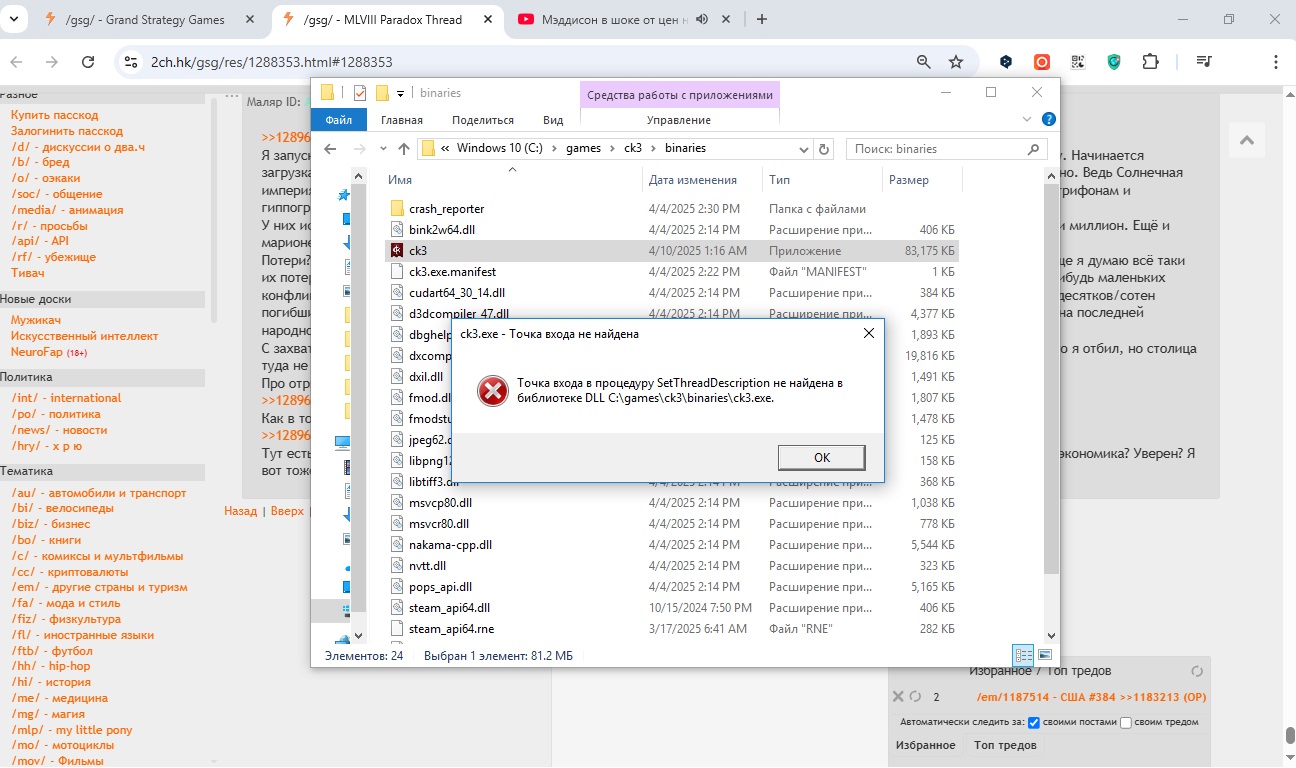The width and height of the screenshot is (1296, 768).
Task: Open the recent locations dropdown in Explorer
Action: point(381,149)
